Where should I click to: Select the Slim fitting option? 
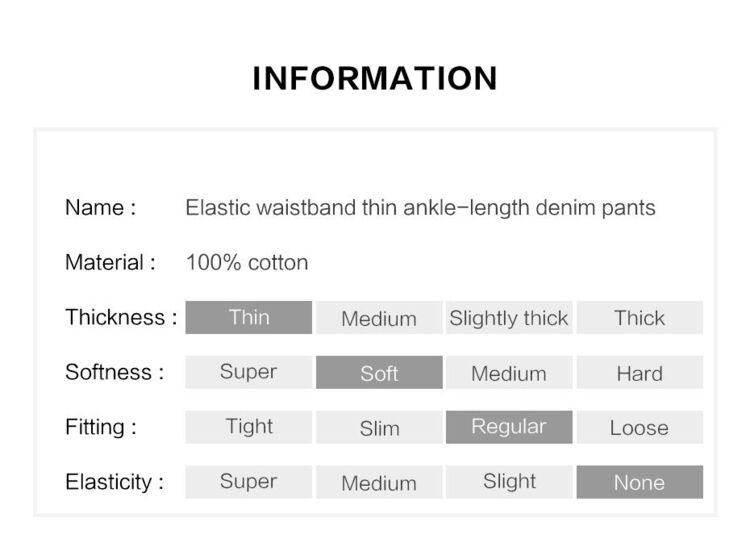click(379, 427)
